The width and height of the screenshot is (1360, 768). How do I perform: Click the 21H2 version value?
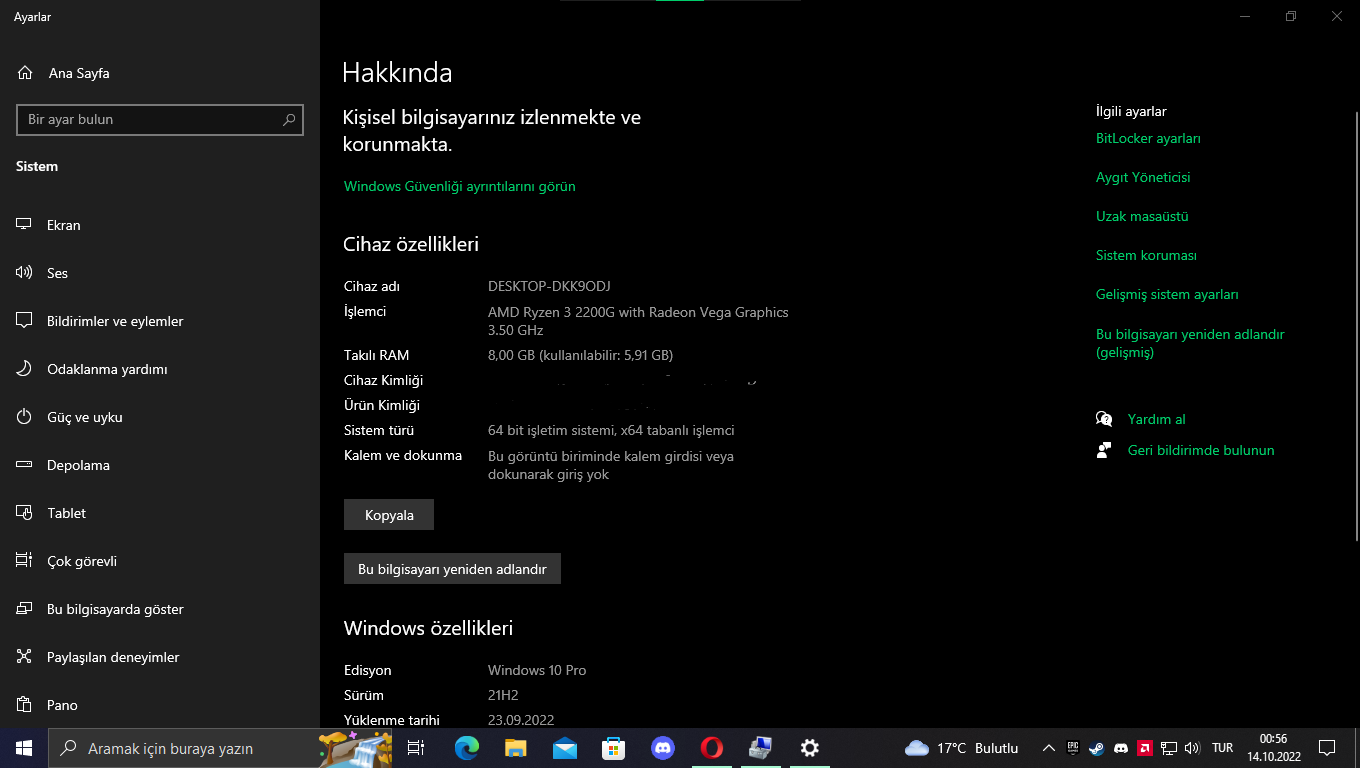(x=503, y=695)
